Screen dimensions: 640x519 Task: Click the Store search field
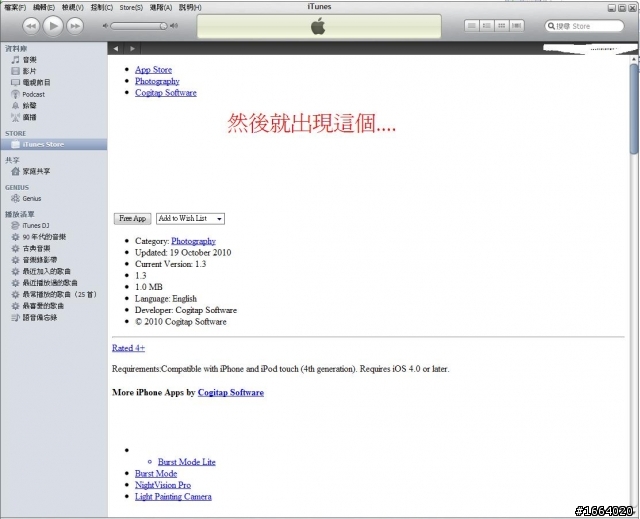point(584,26)
